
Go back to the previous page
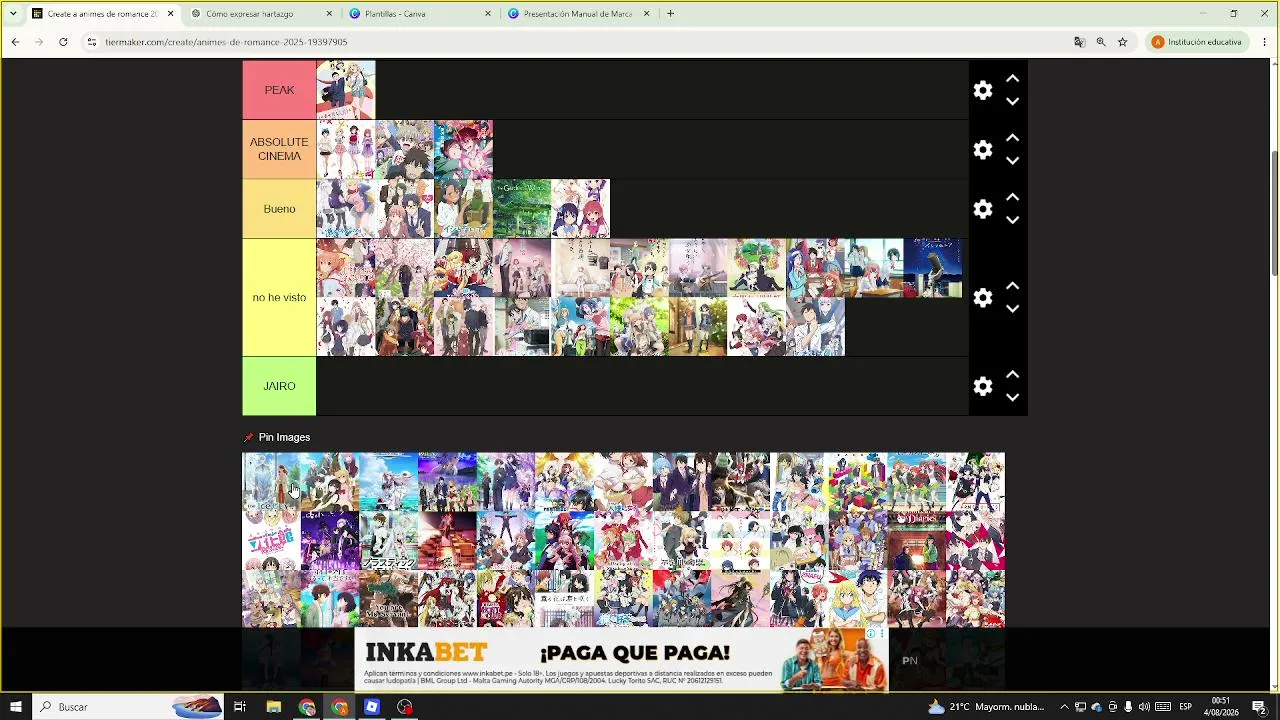(15, 42)
